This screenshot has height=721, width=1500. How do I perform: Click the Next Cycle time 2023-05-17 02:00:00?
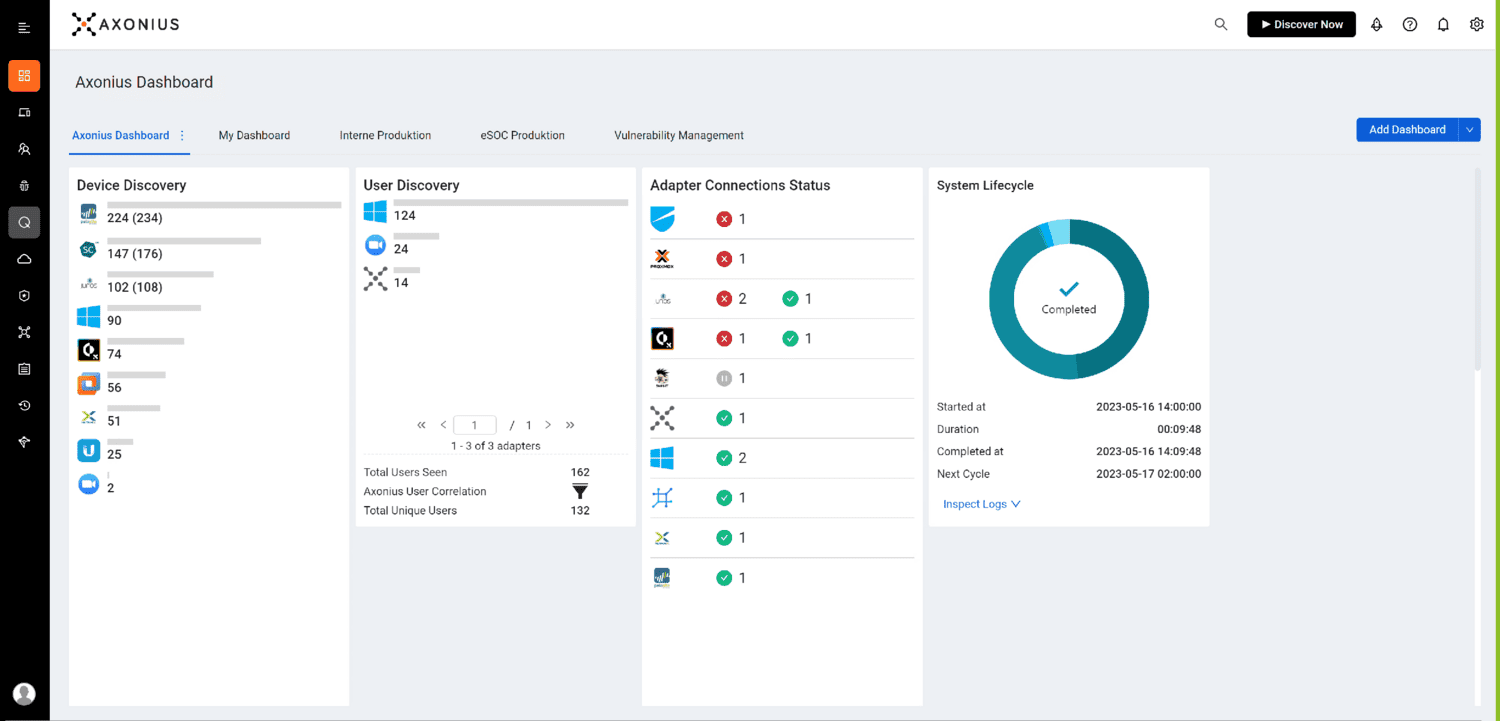(x=1149, y=474)
